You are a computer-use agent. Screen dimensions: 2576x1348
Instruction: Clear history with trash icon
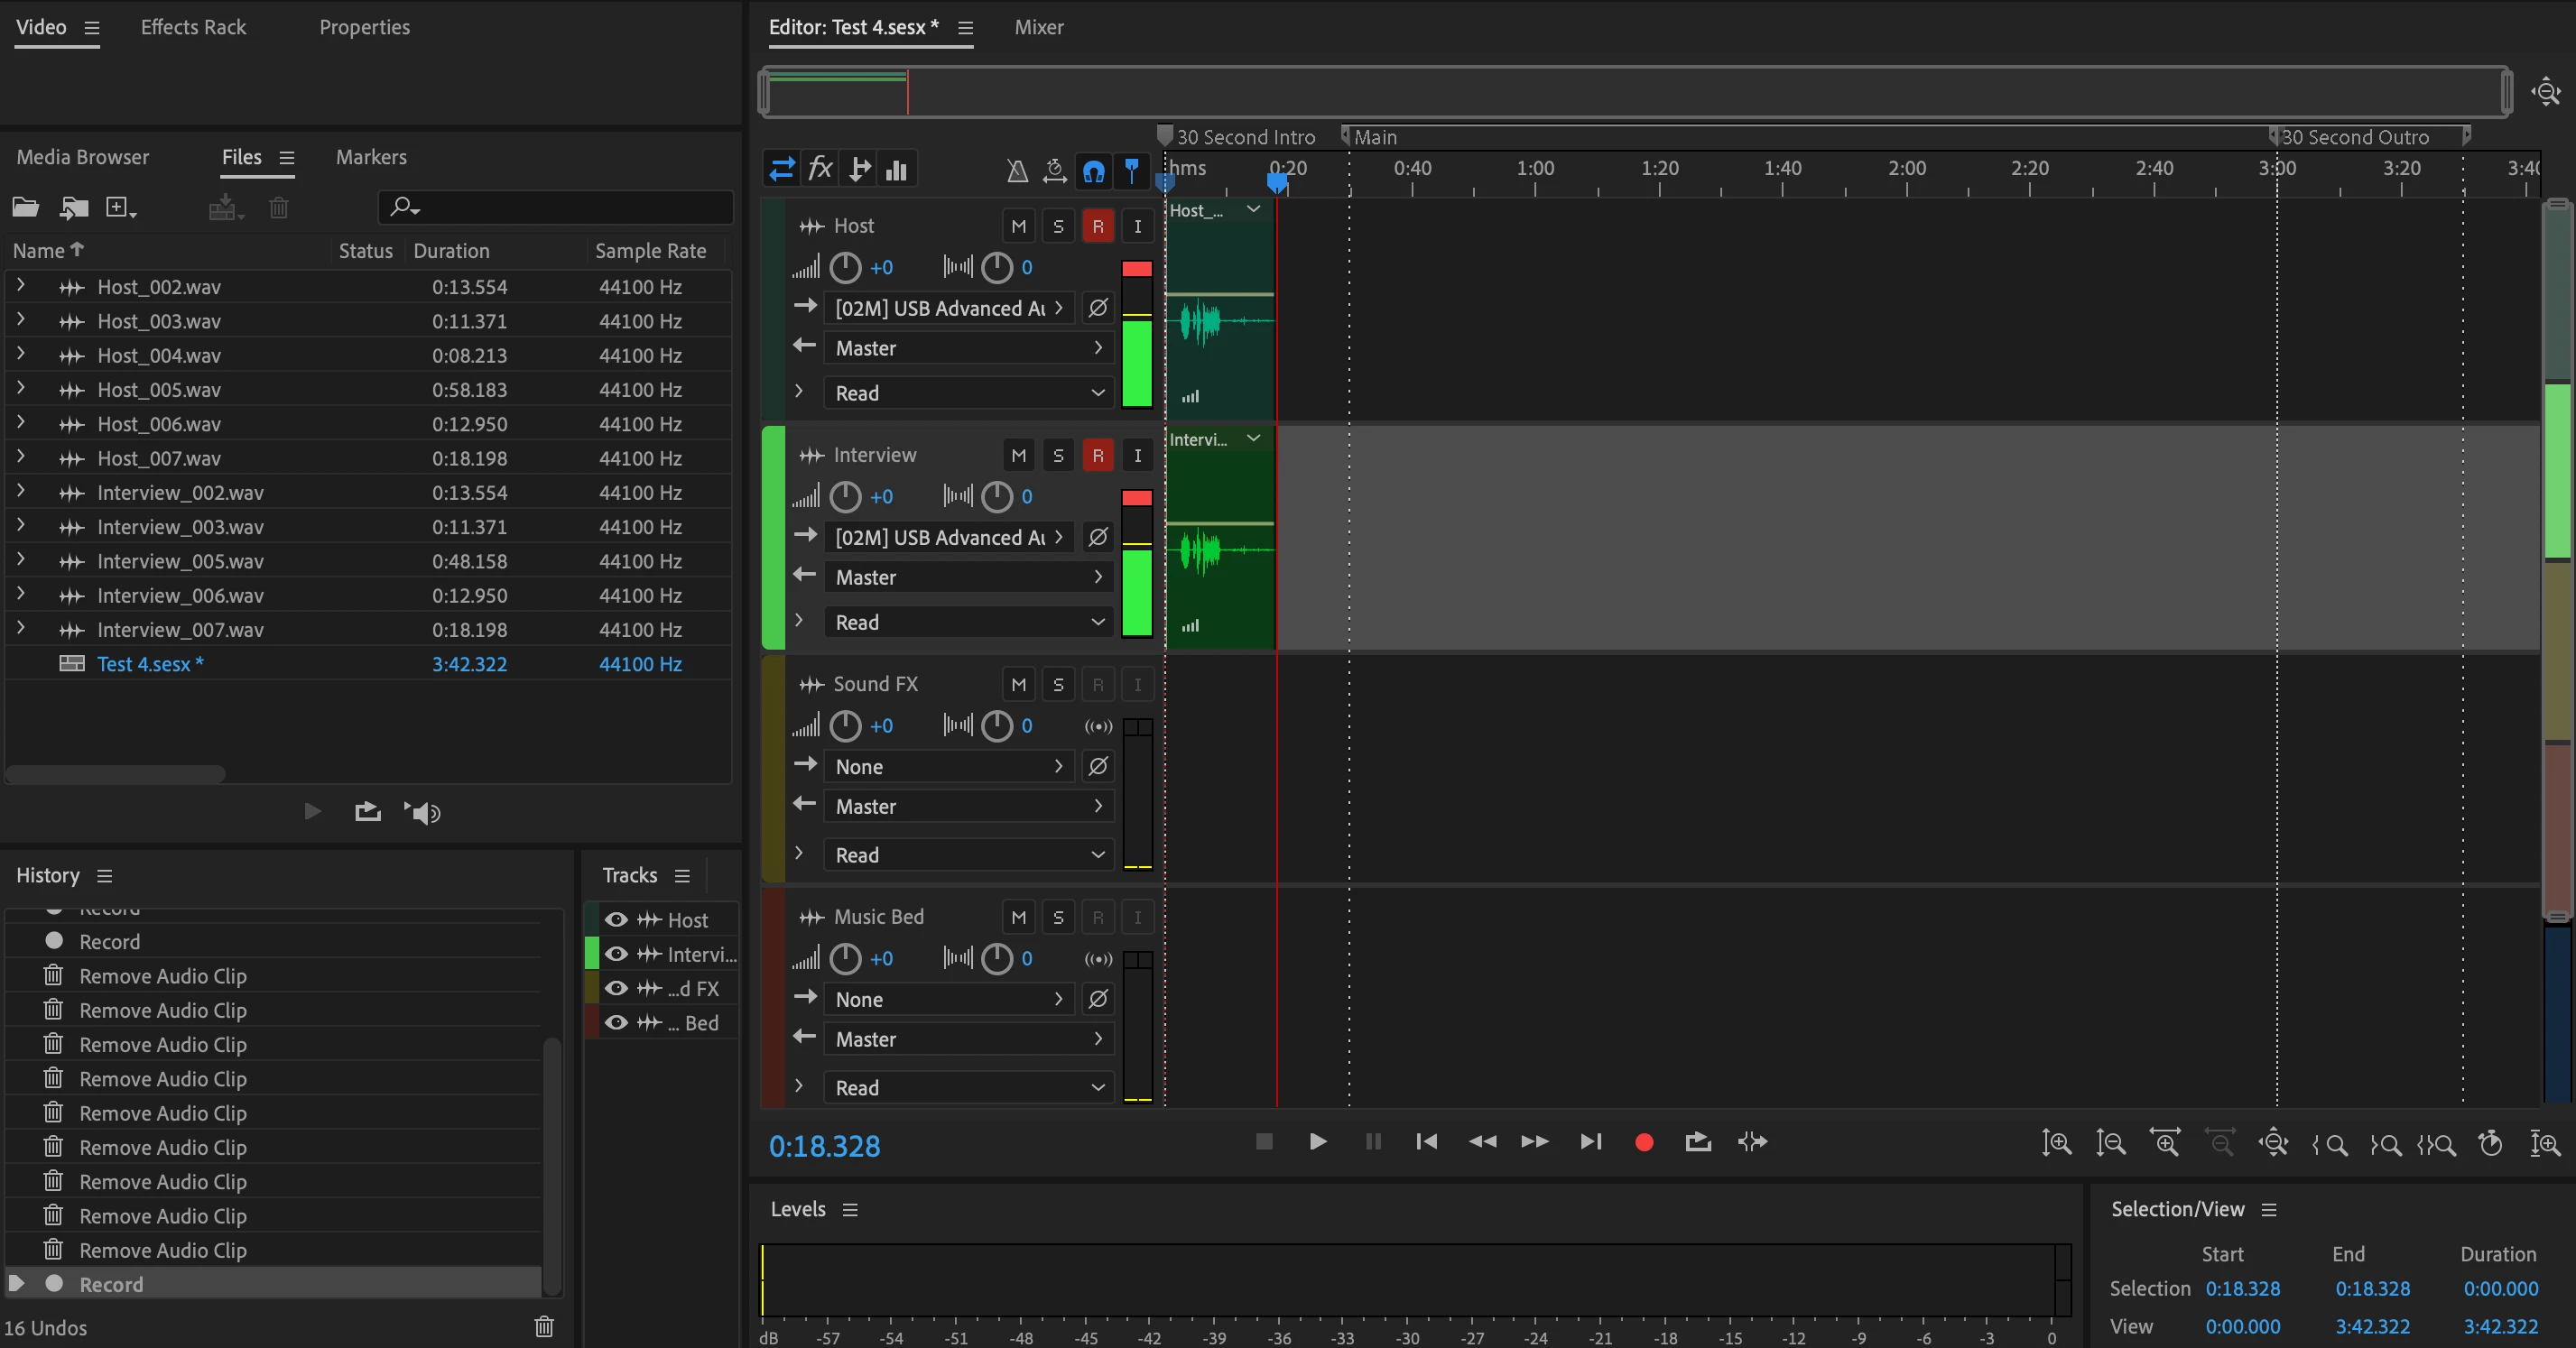pos(544,1327)
